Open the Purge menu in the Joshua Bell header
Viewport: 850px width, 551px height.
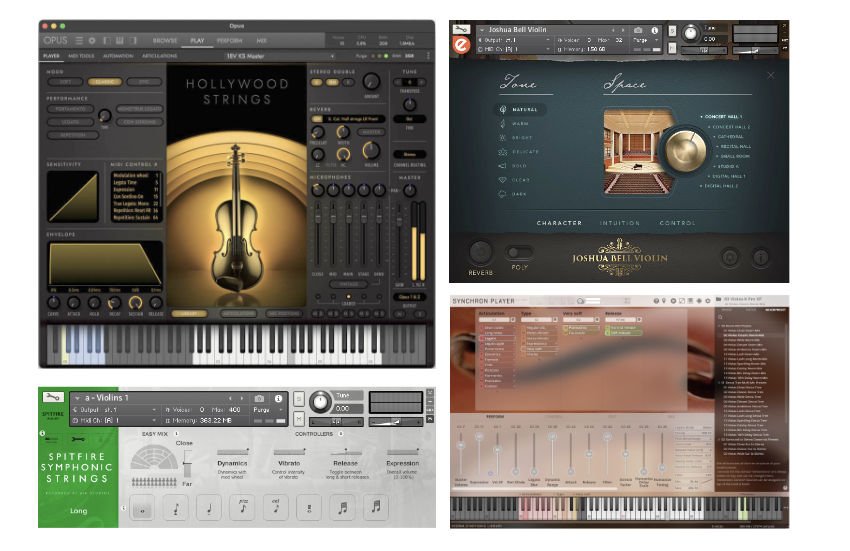[647, 40]
